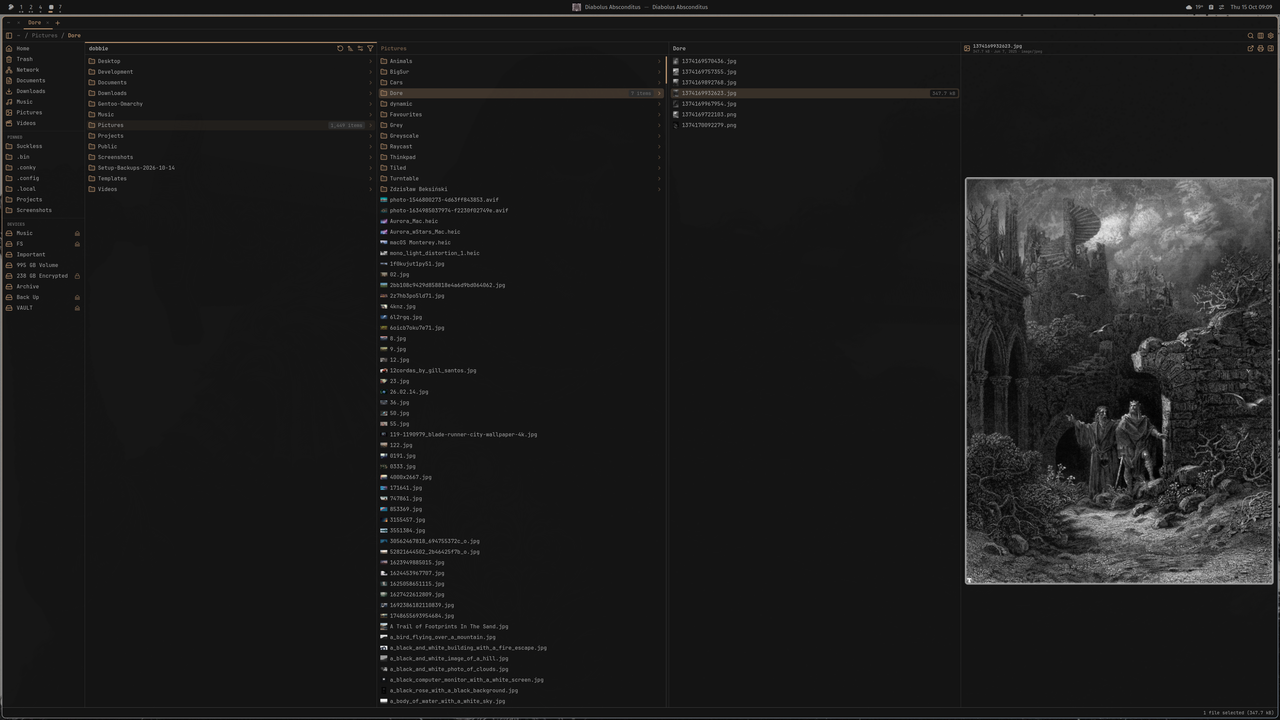The image size is (1280, 720).
Task: Click the sort order icon in dobbie header
Action: [x=350, y=48]
